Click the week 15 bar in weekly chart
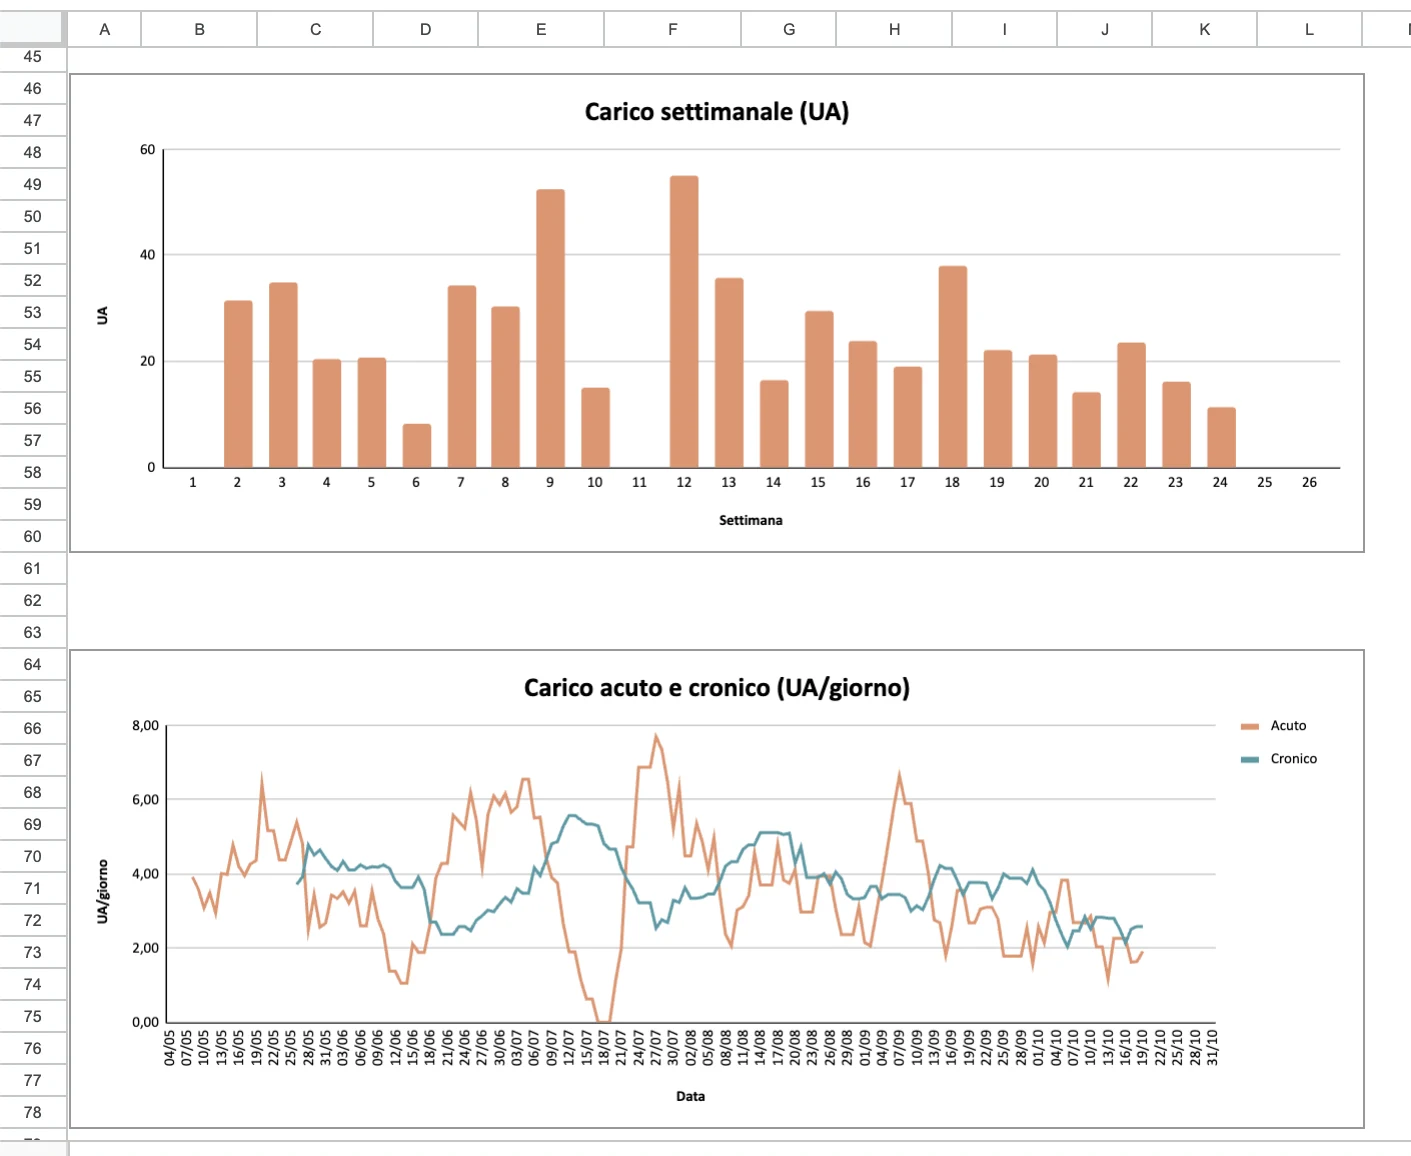1411x1156 pixels. coord(819,390)
